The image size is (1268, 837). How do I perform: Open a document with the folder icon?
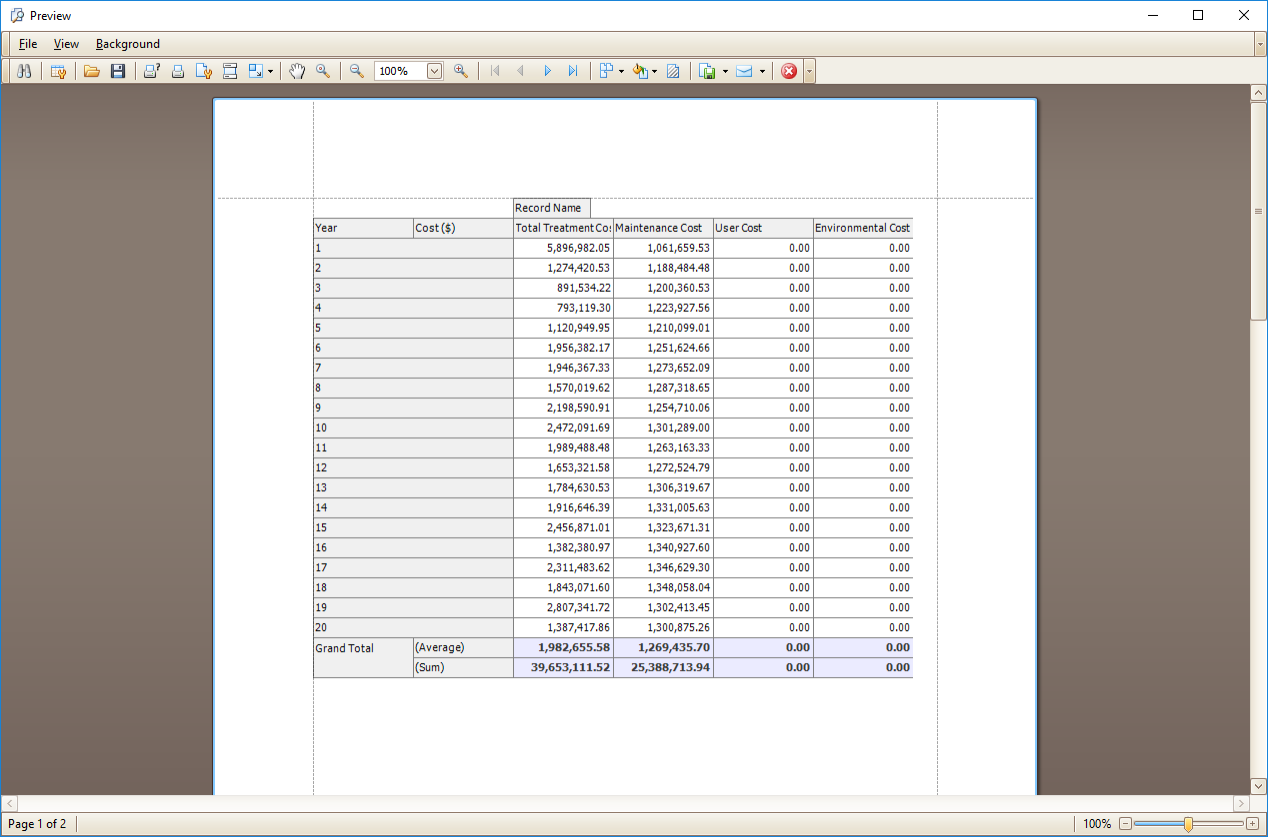point(92,71)
